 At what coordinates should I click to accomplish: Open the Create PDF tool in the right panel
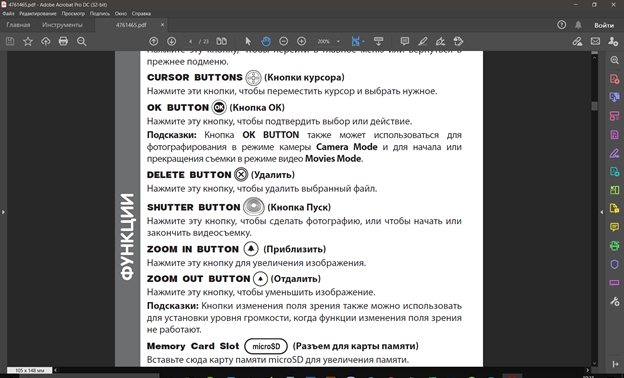614,78
